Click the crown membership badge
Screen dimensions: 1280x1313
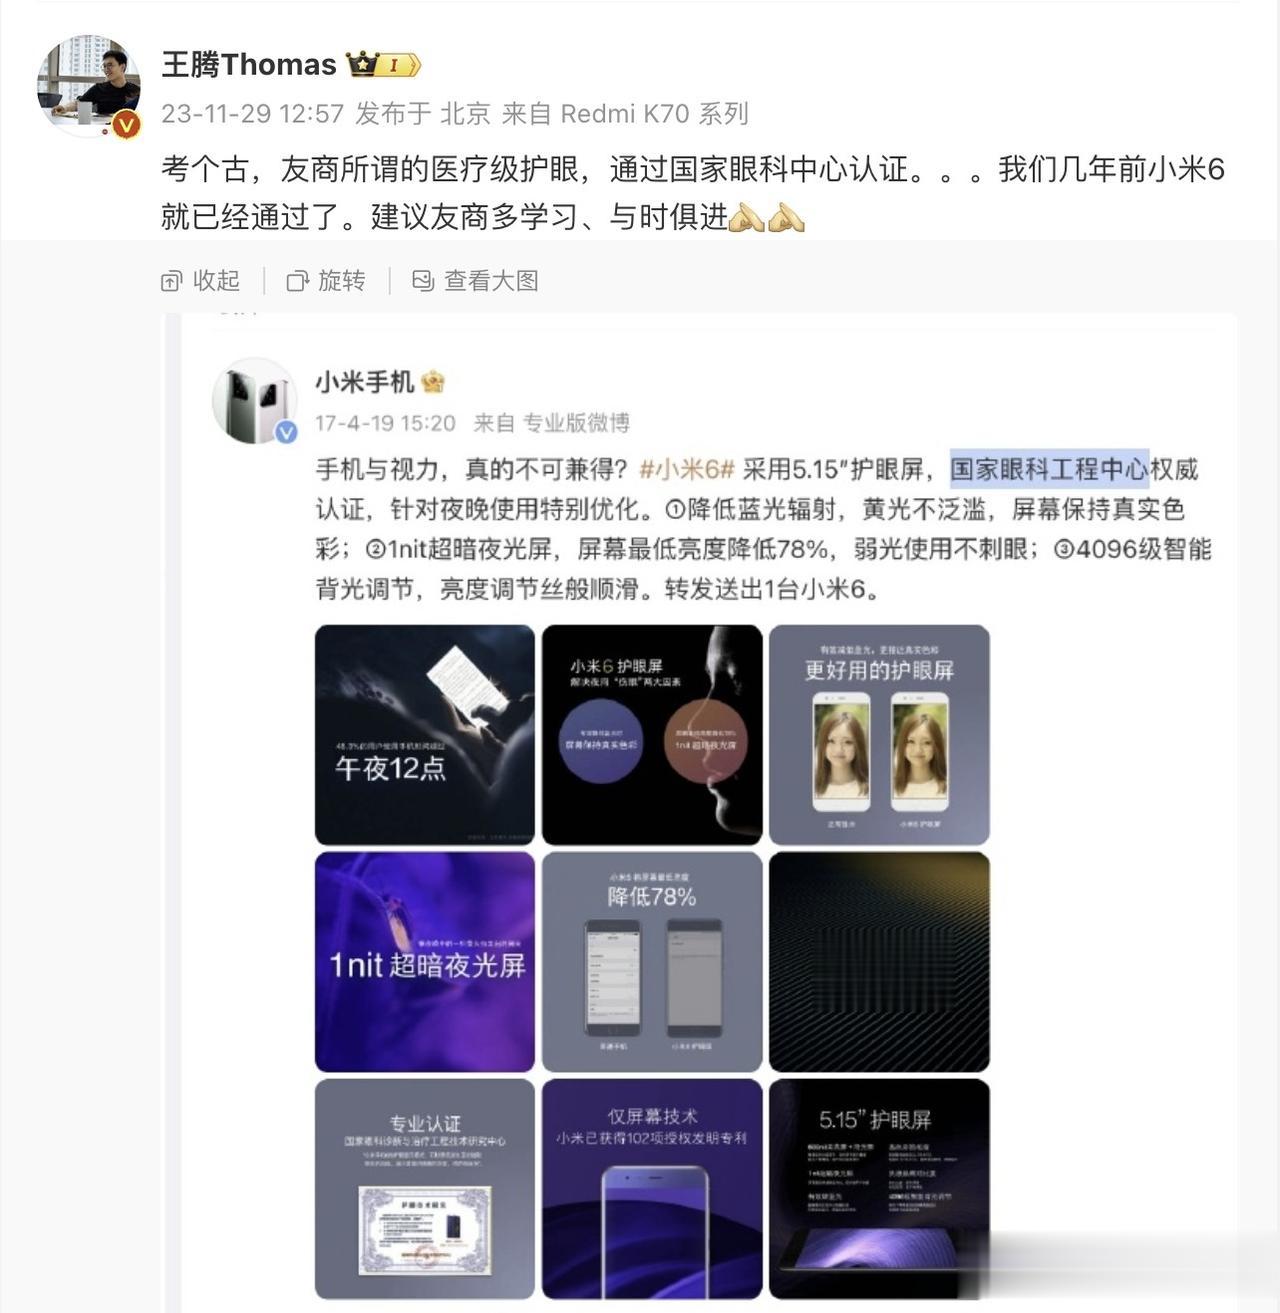[x=384, y=65]
